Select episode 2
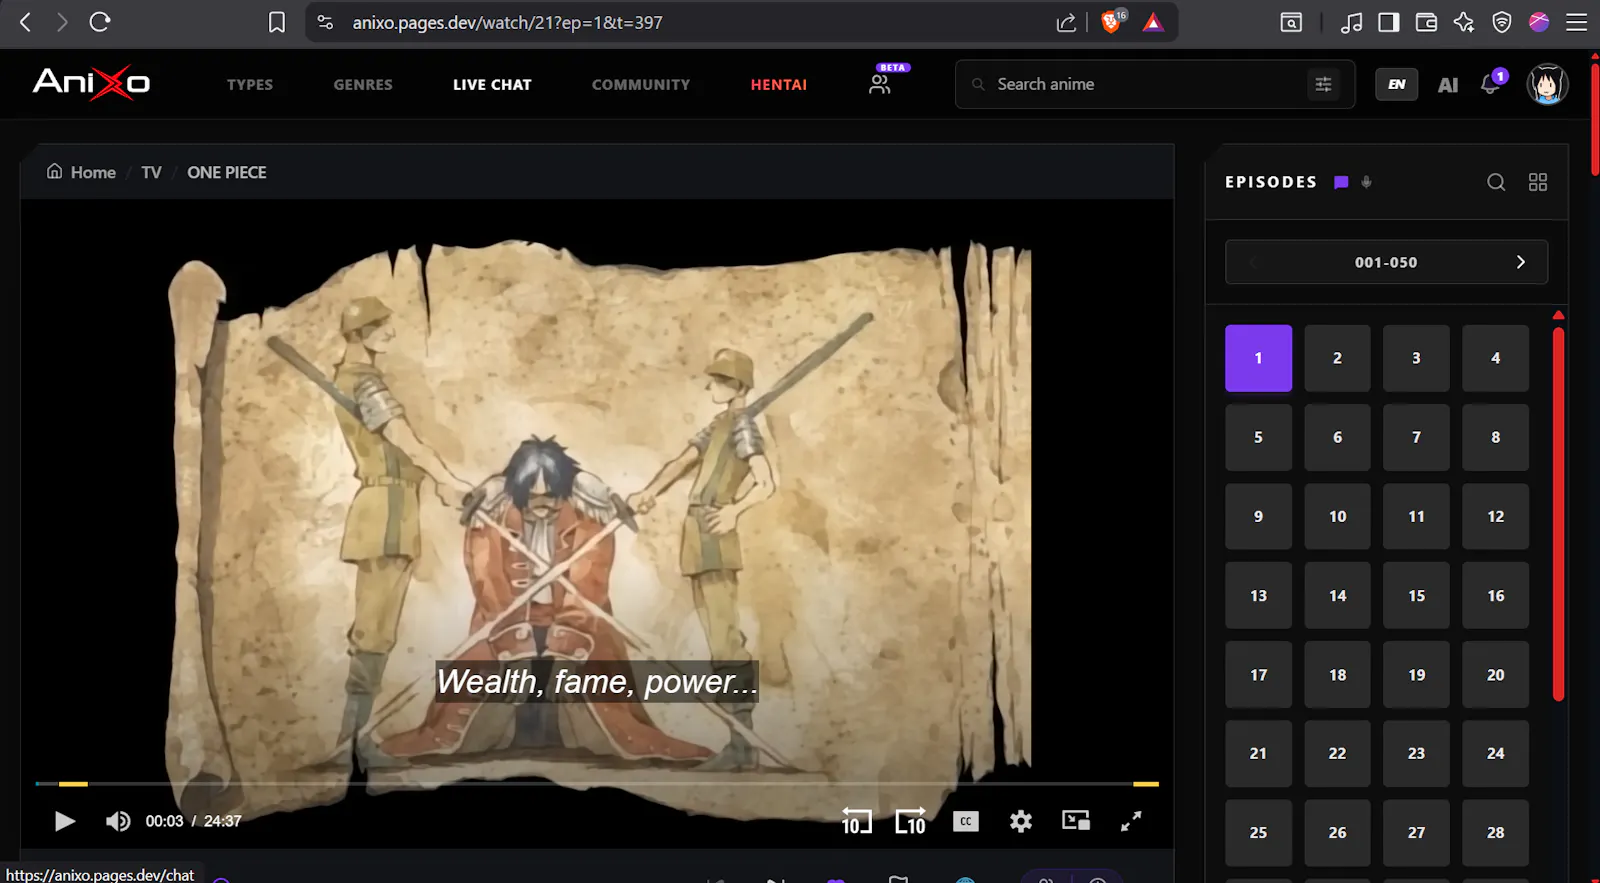This screenshot has width=1600, height=883. 1337,358
